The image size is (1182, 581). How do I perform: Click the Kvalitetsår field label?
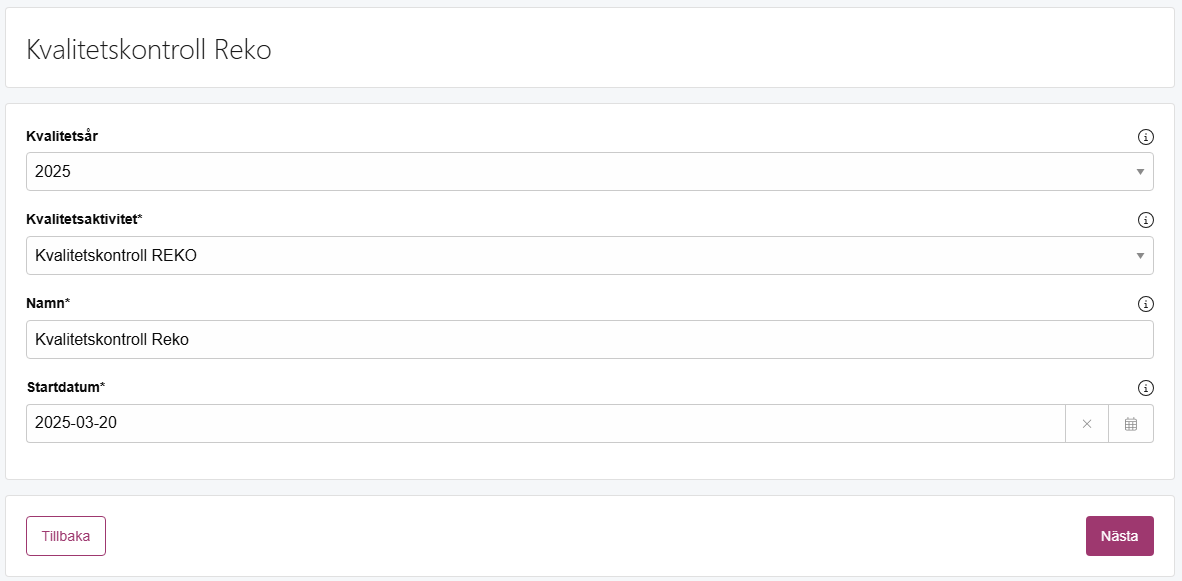[62, 136]
